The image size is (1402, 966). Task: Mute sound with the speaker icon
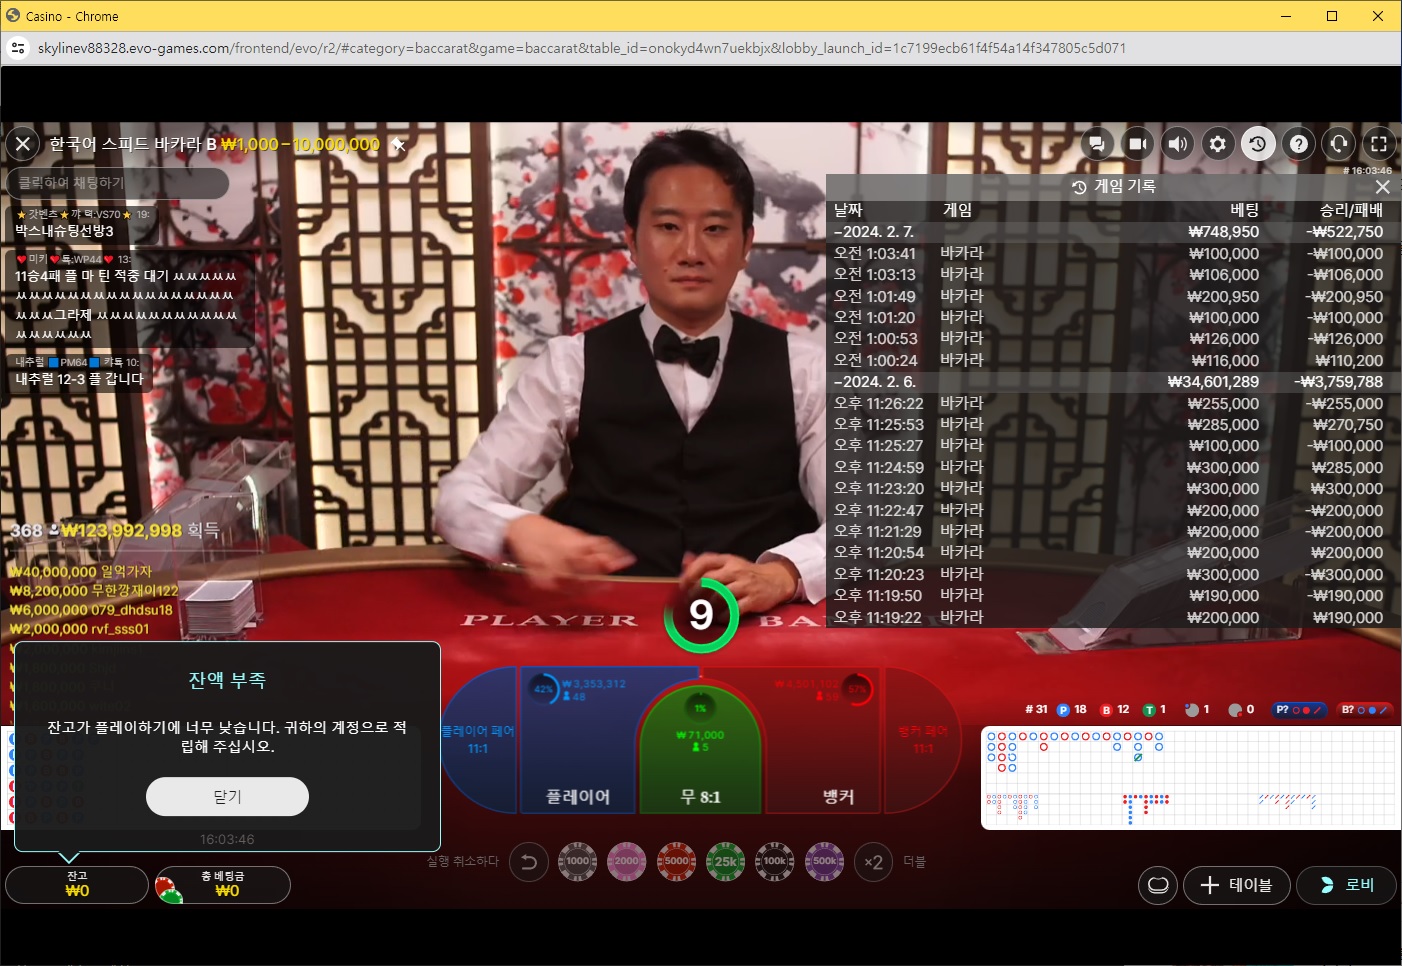(1178, 144)
